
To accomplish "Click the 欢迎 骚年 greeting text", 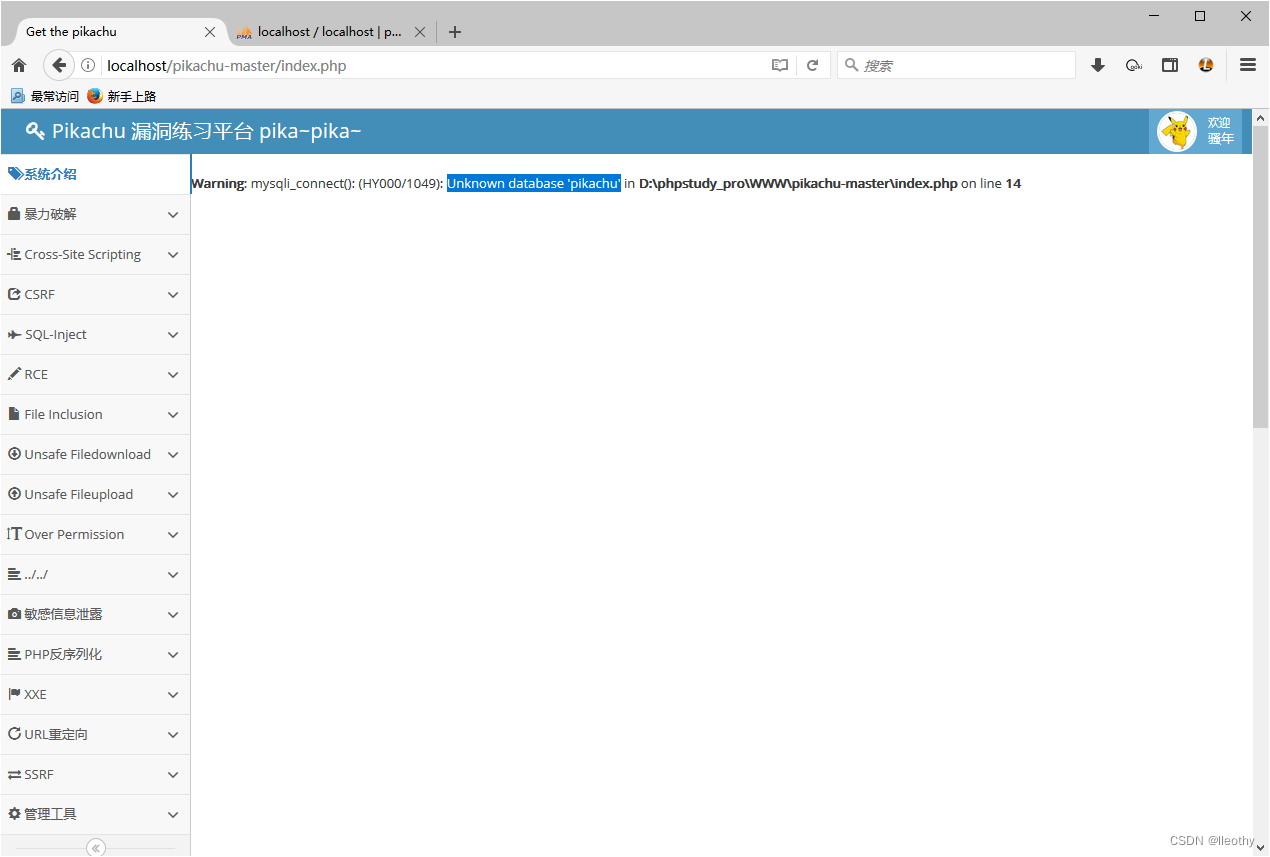I will 1220,131.
